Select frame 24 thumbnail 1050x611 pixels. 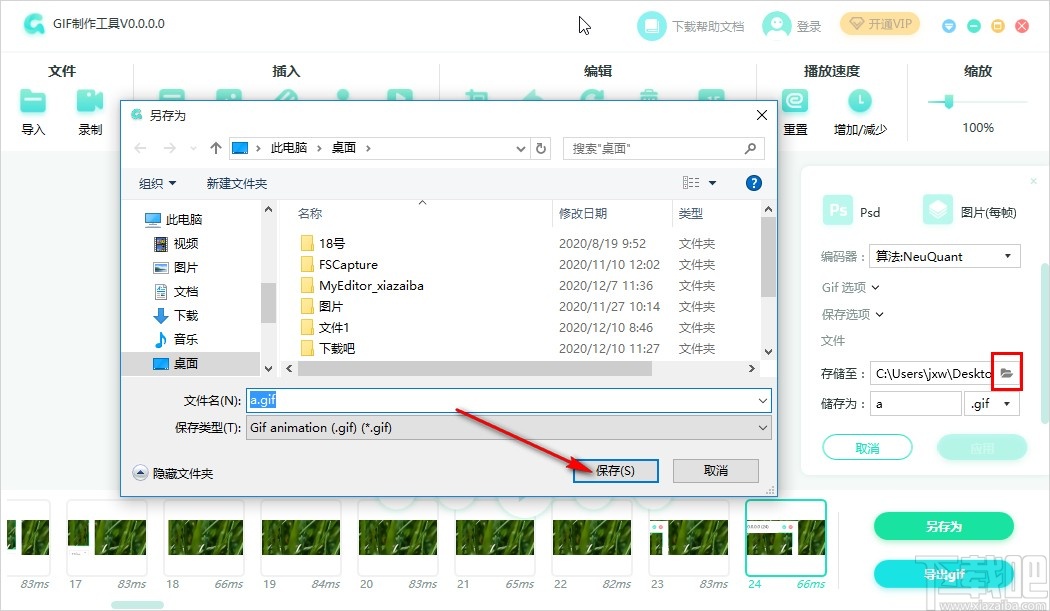click(786, 537)
